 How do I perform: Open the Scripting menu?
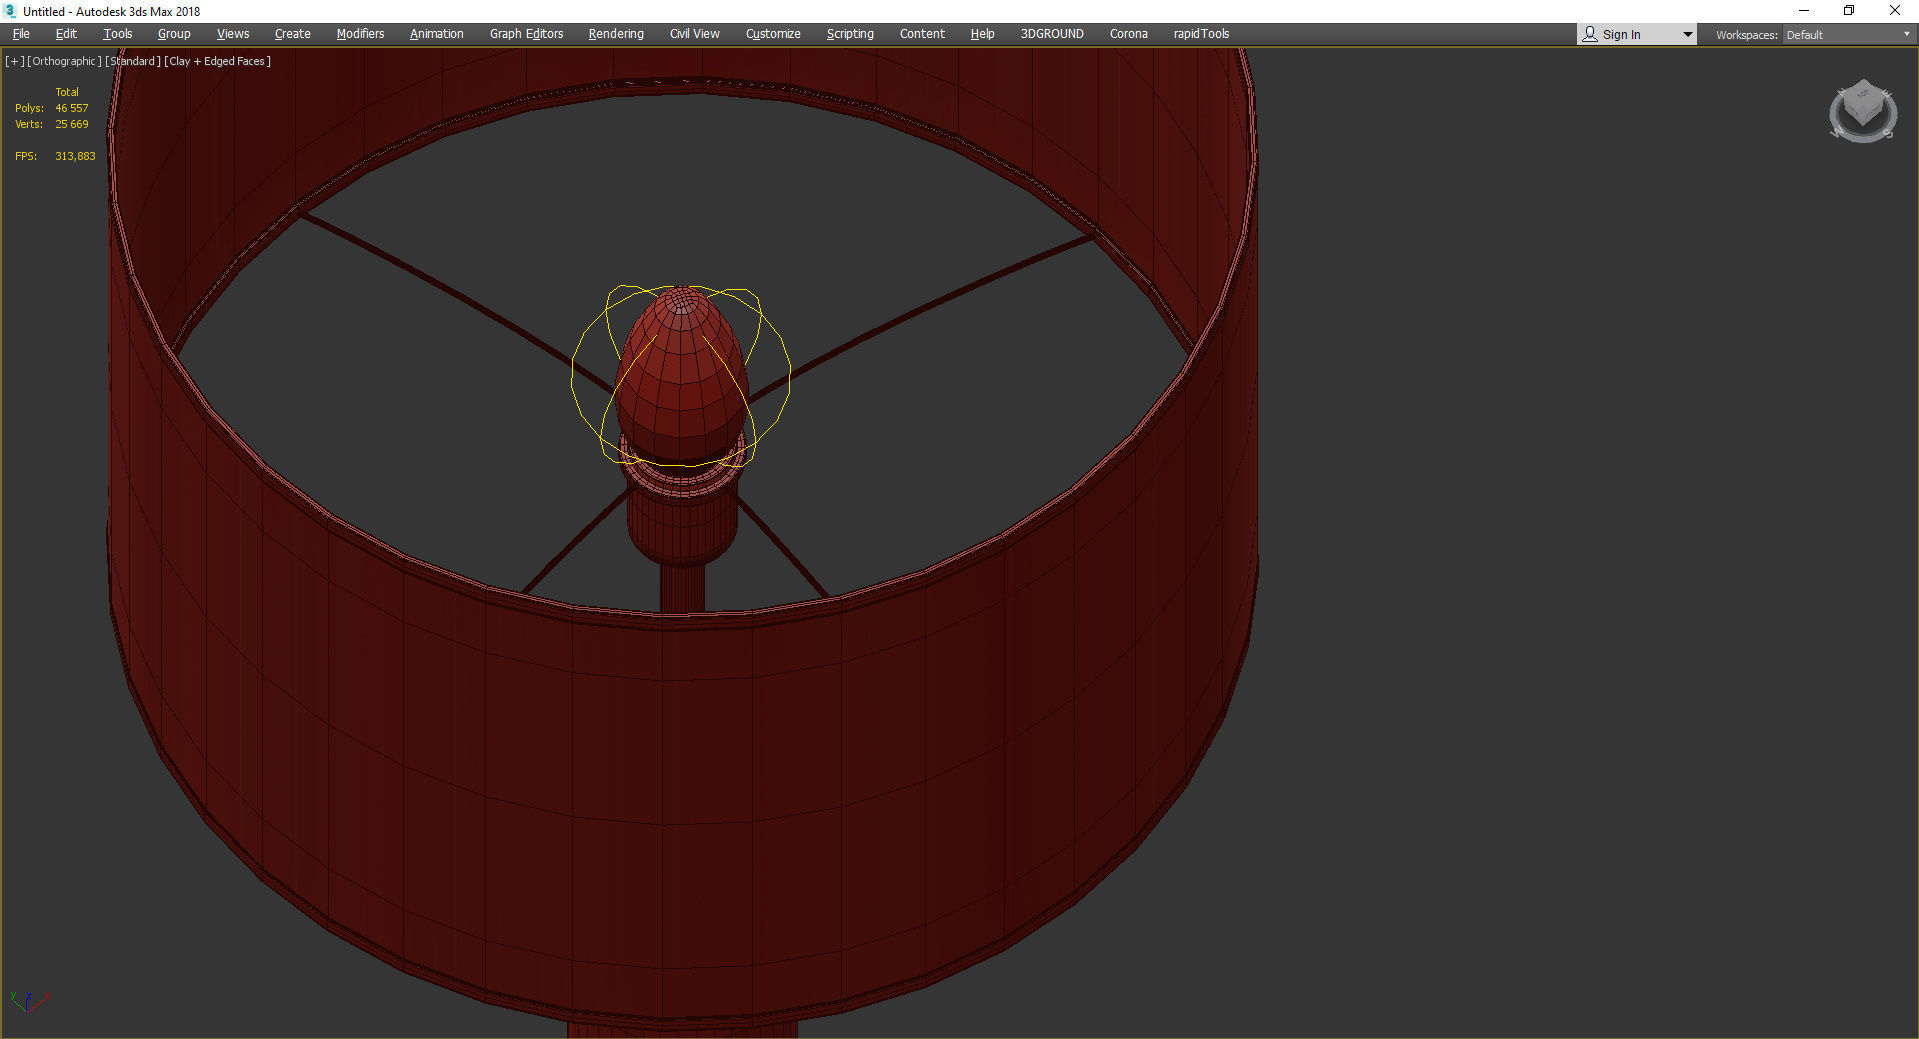(x=850, y=34)
